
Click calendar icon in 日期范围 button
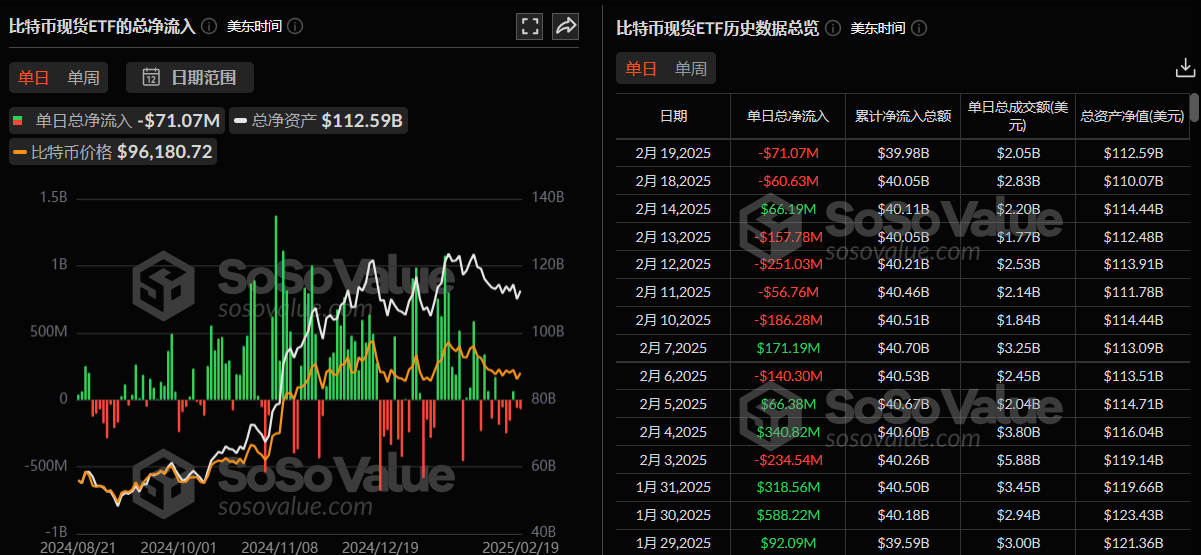click(152, 77)
